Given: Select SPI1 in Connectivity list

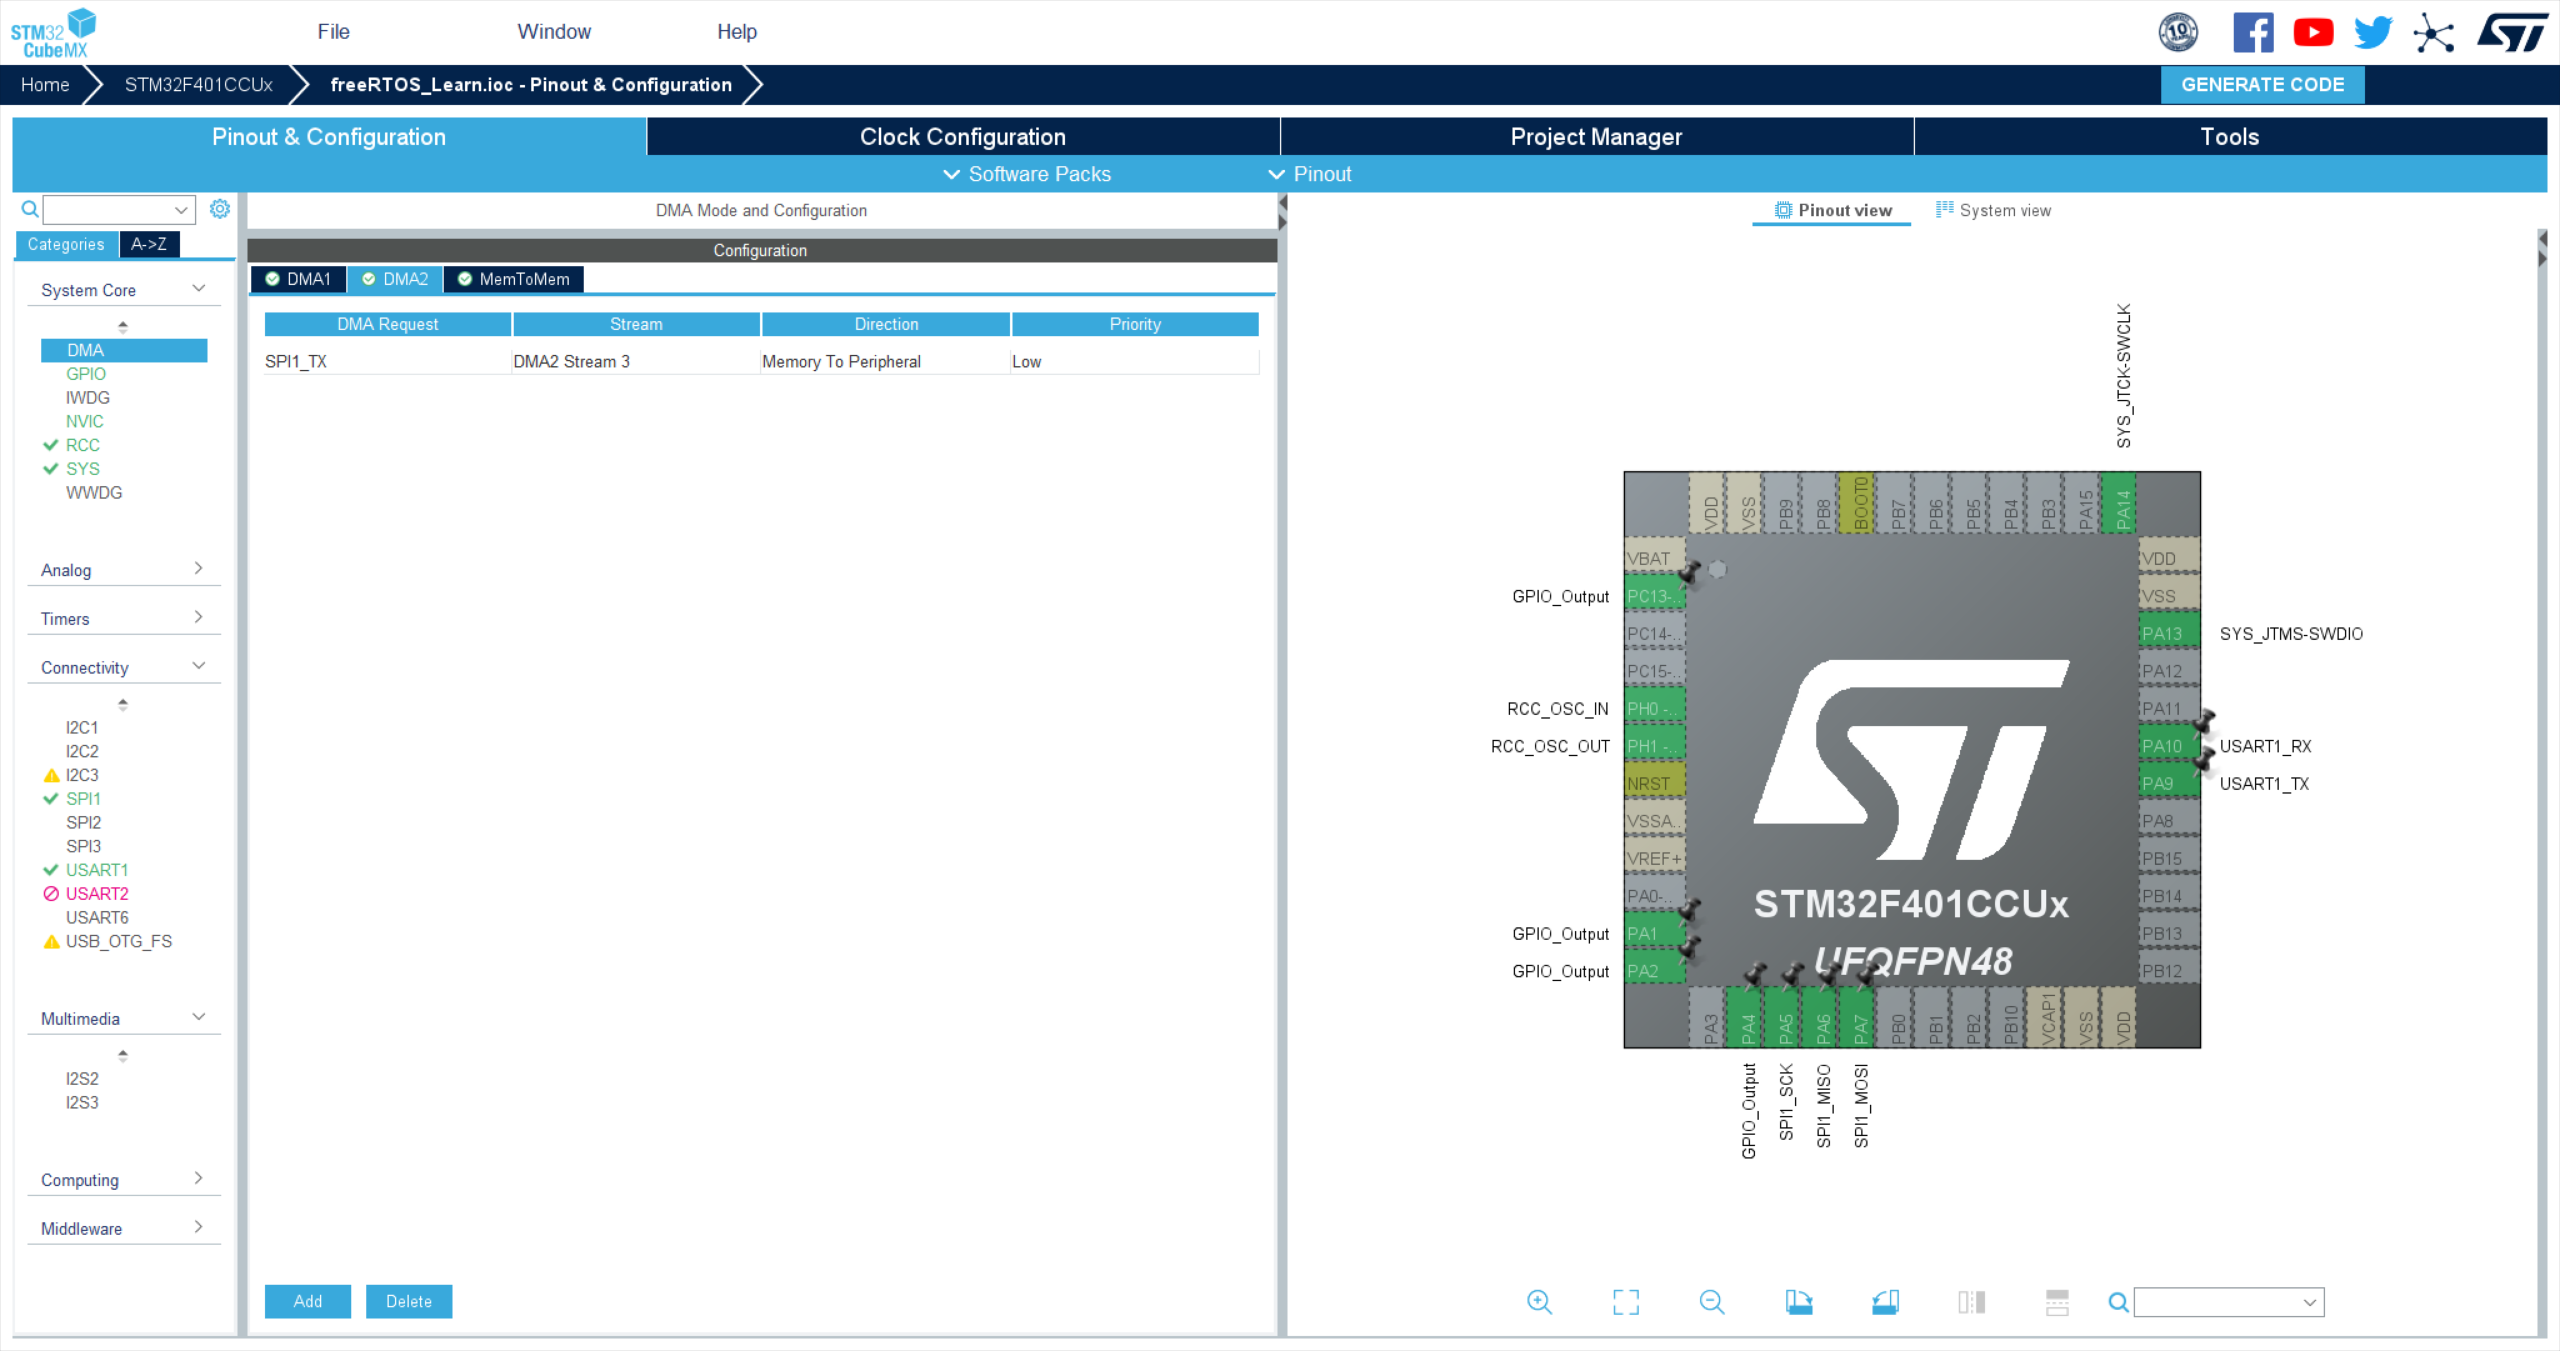Looking at the screenshot, I should click(x=83, y=798).
